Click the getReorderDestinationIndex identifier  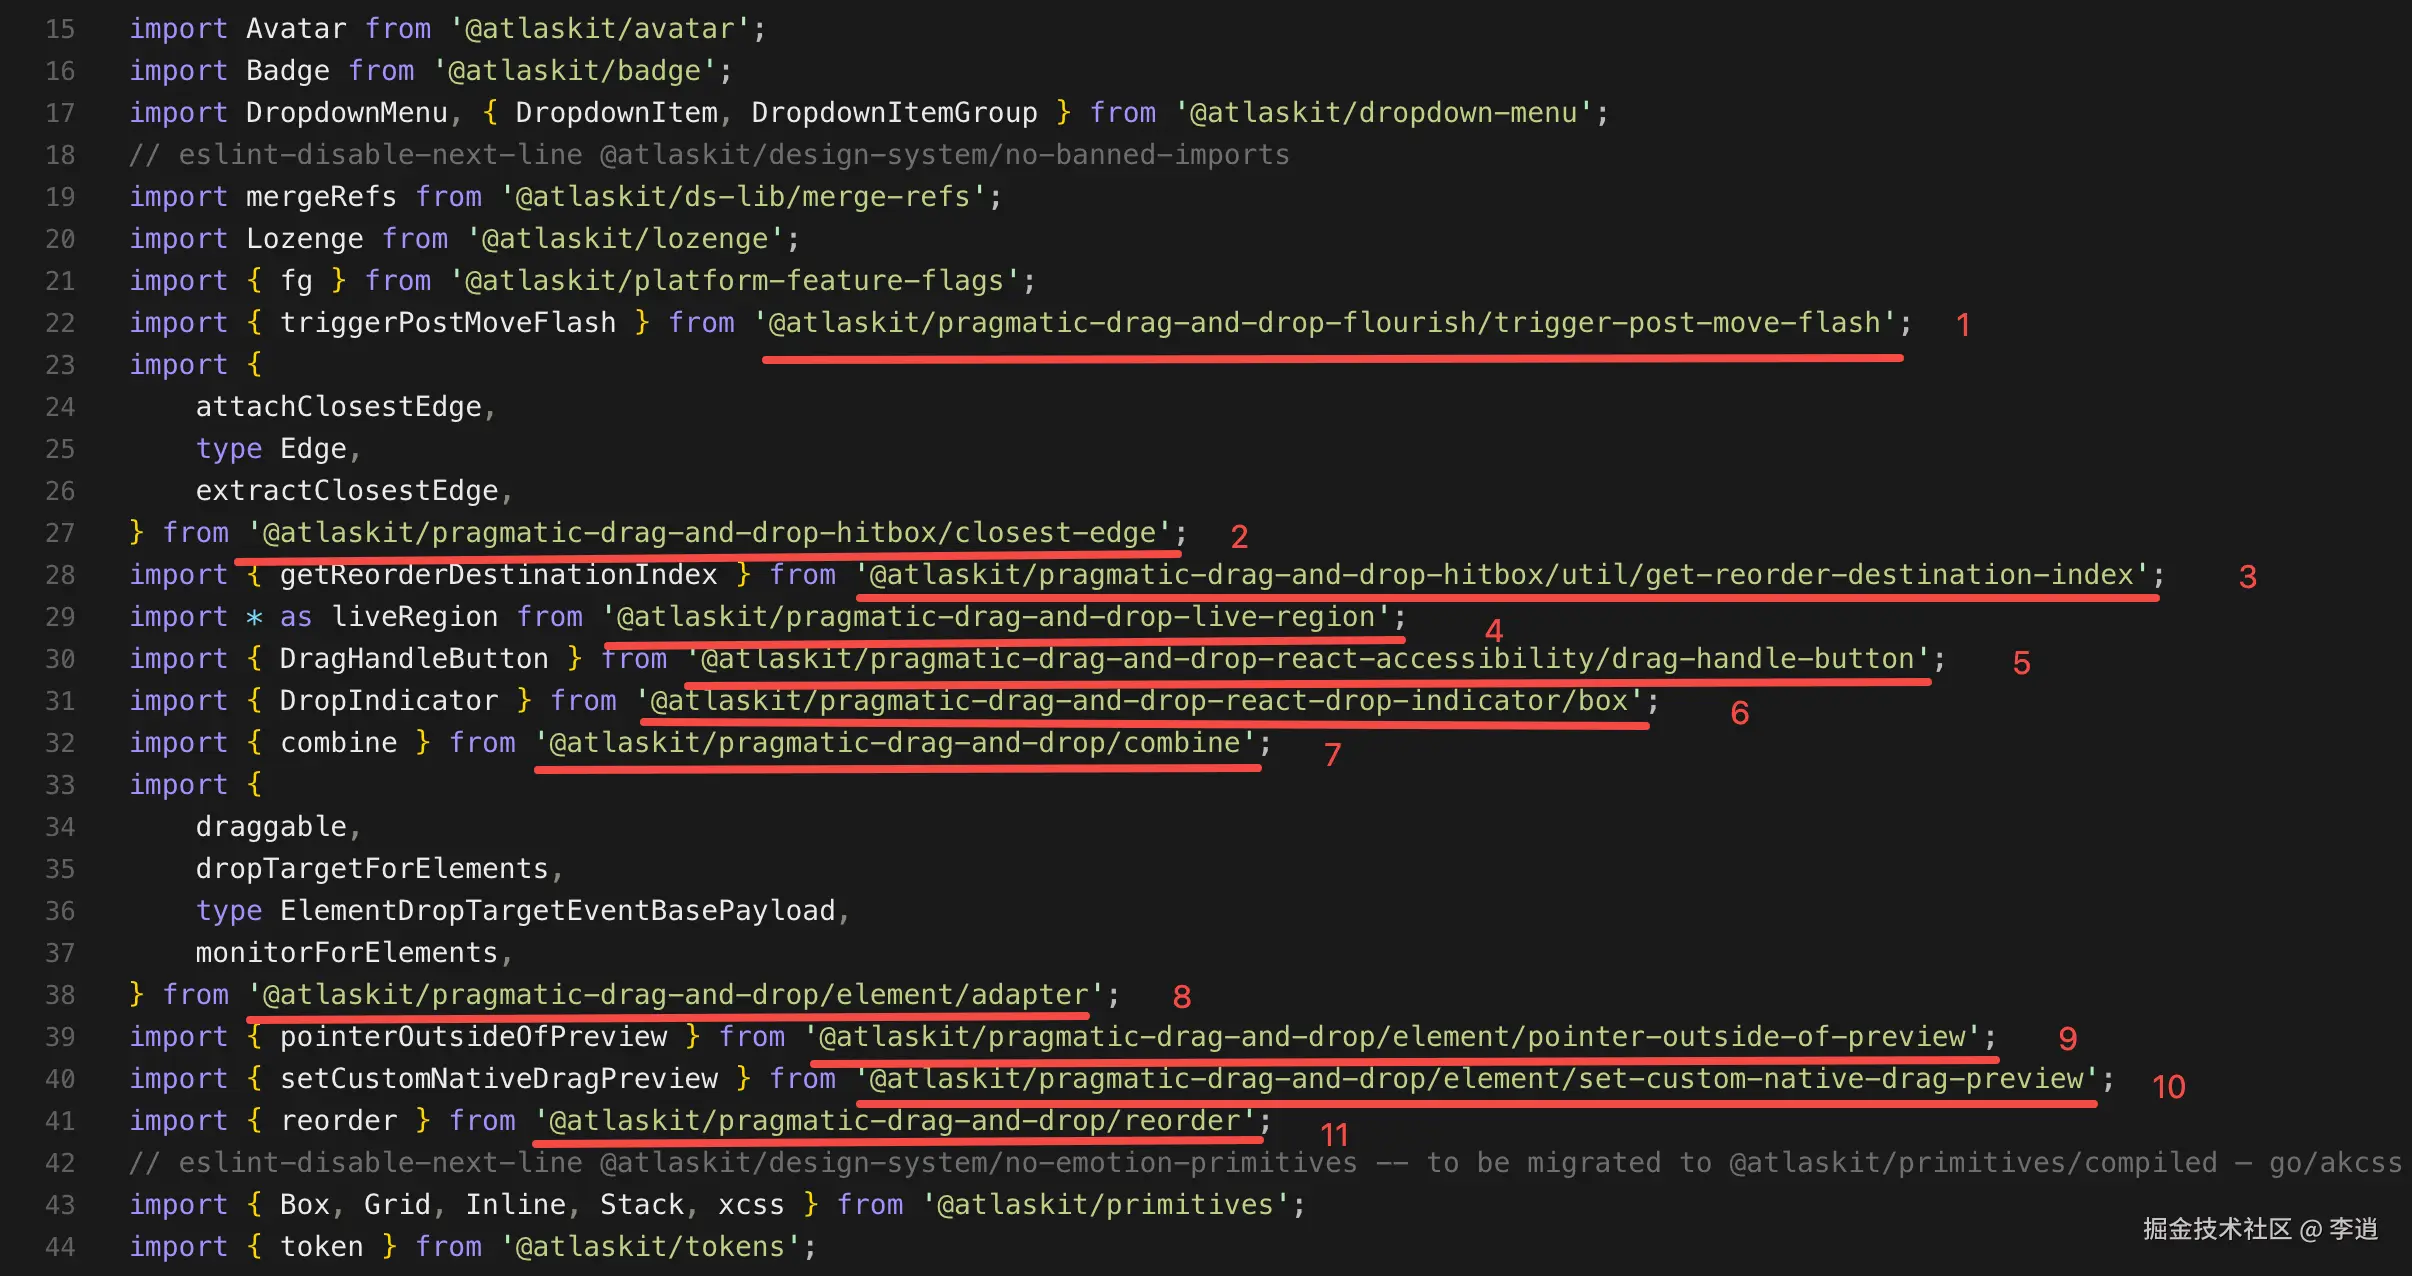498,575
